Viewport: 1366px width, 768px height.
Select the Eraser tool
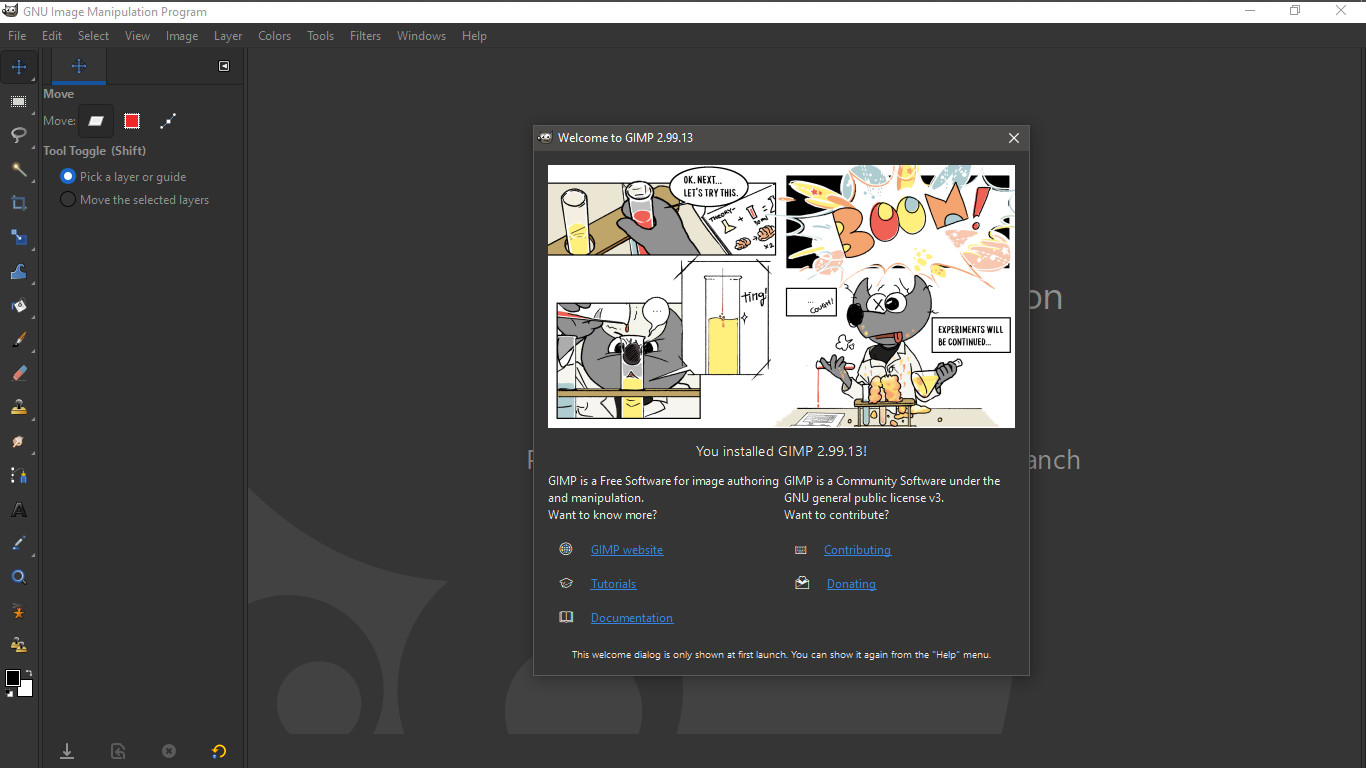(x=19, y=373)
